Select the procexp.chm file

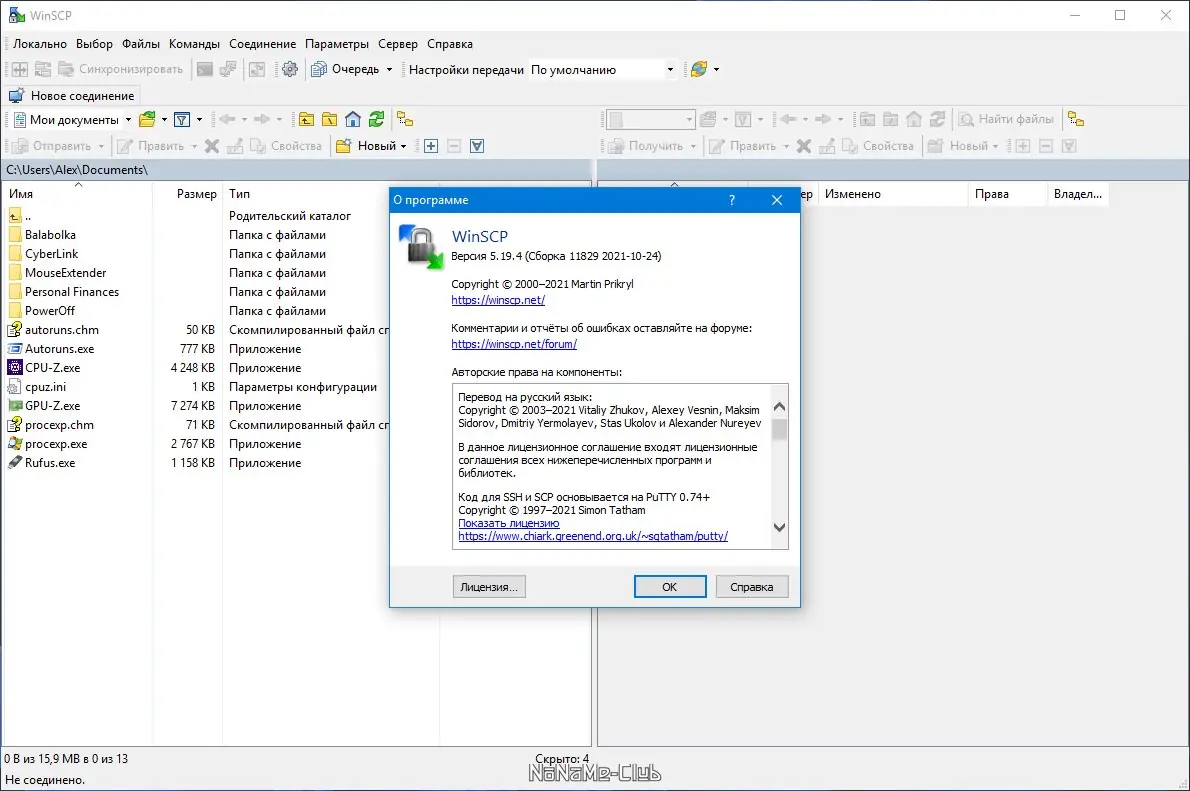click(59, 424)
